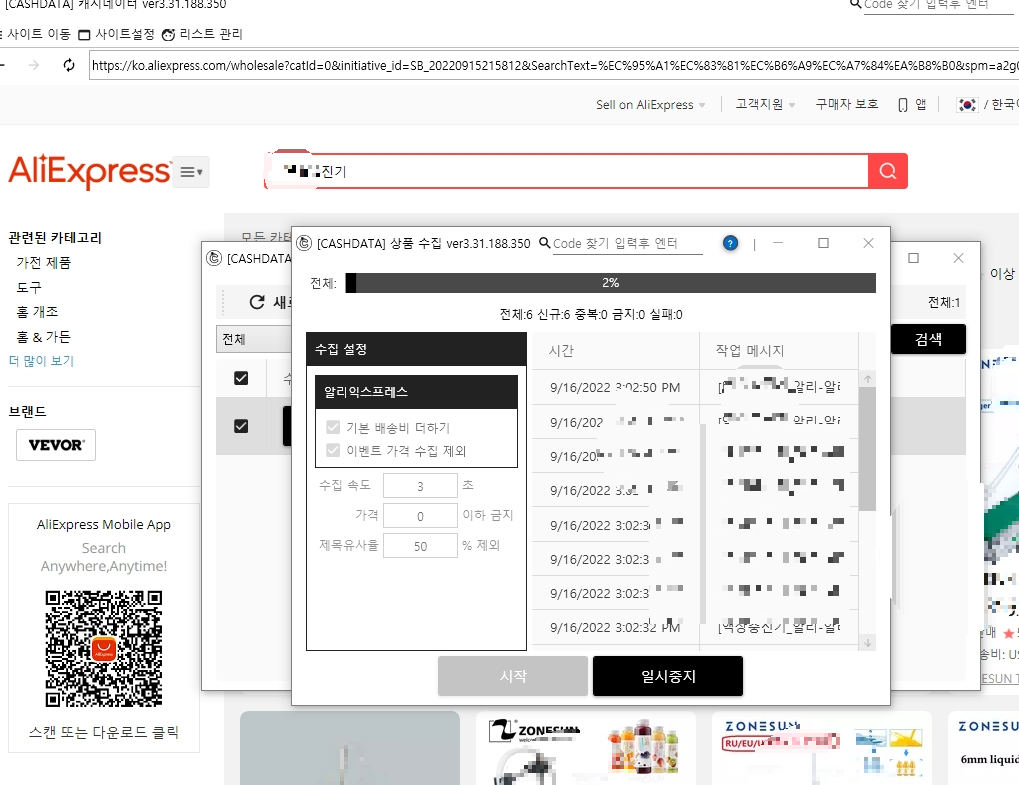Click the 가격 이하 금지 input field

click(x=420, y=516)
